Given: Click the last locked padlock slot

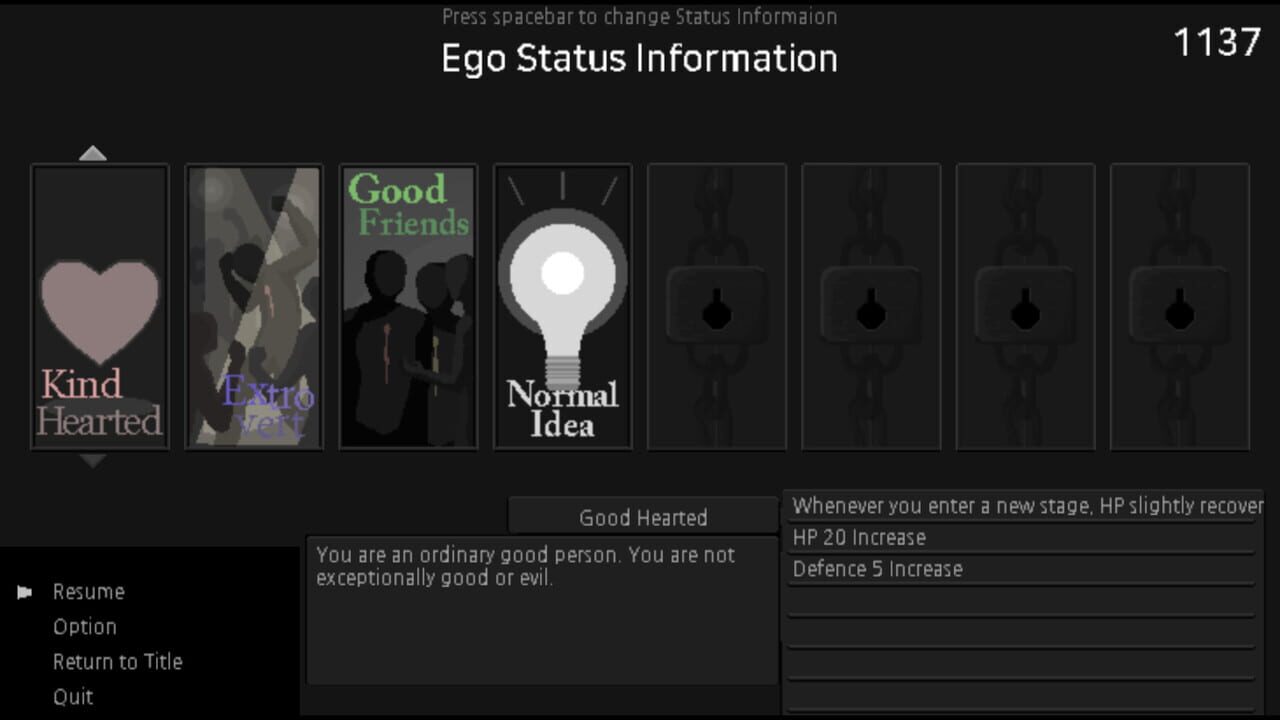Looking at the screenshot, I should (1179, 307).
